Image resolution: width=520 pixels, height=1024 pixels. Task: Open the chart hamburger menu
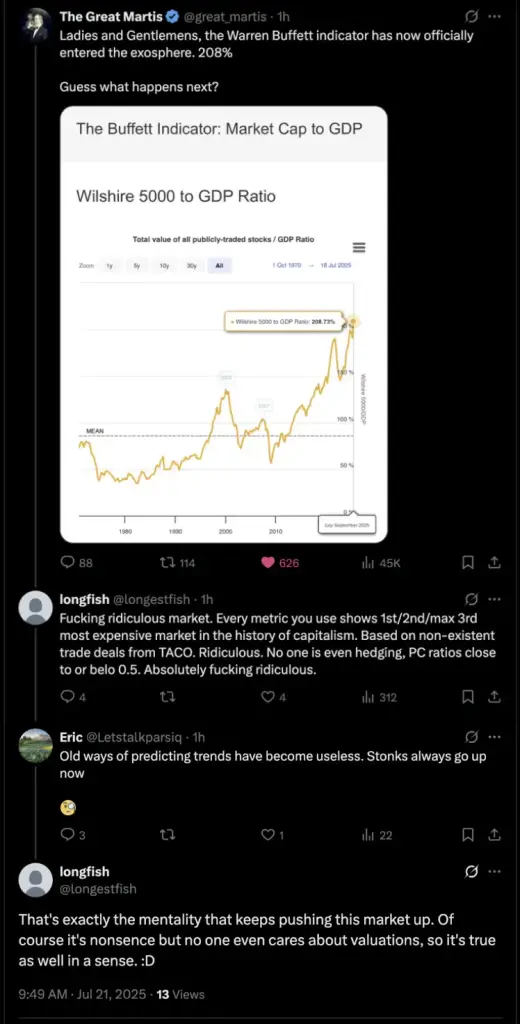click(359, 248)
